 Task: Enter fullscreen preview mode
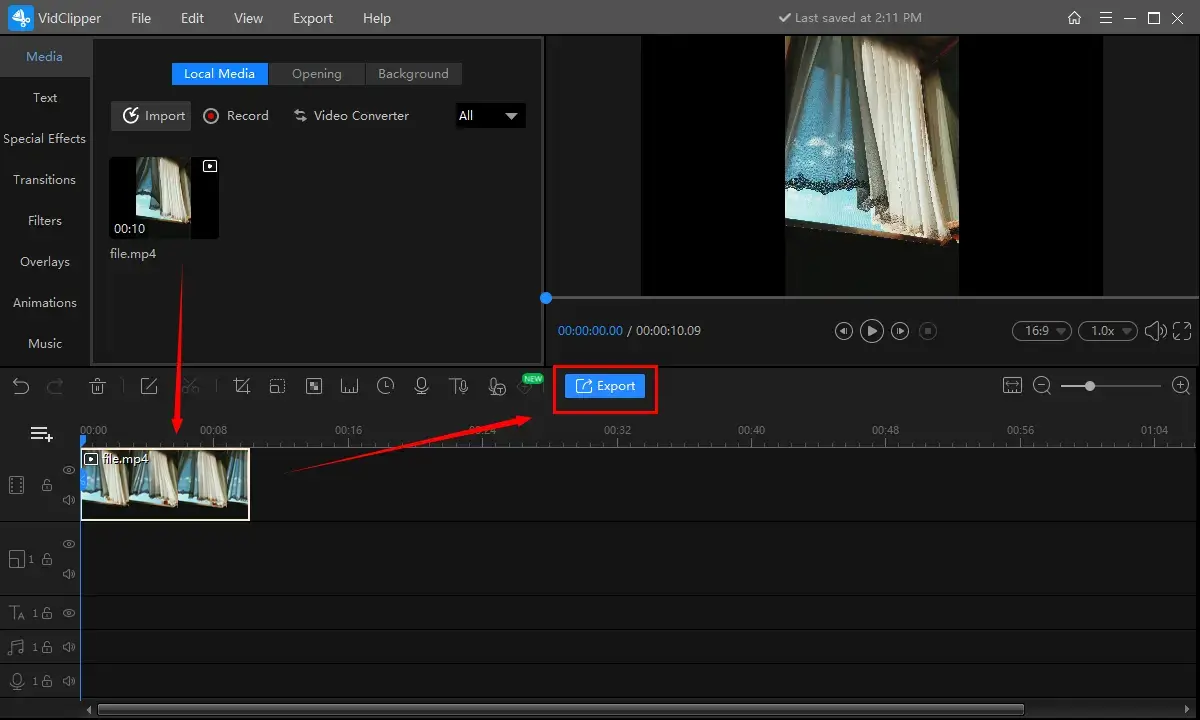(1182, 331)
